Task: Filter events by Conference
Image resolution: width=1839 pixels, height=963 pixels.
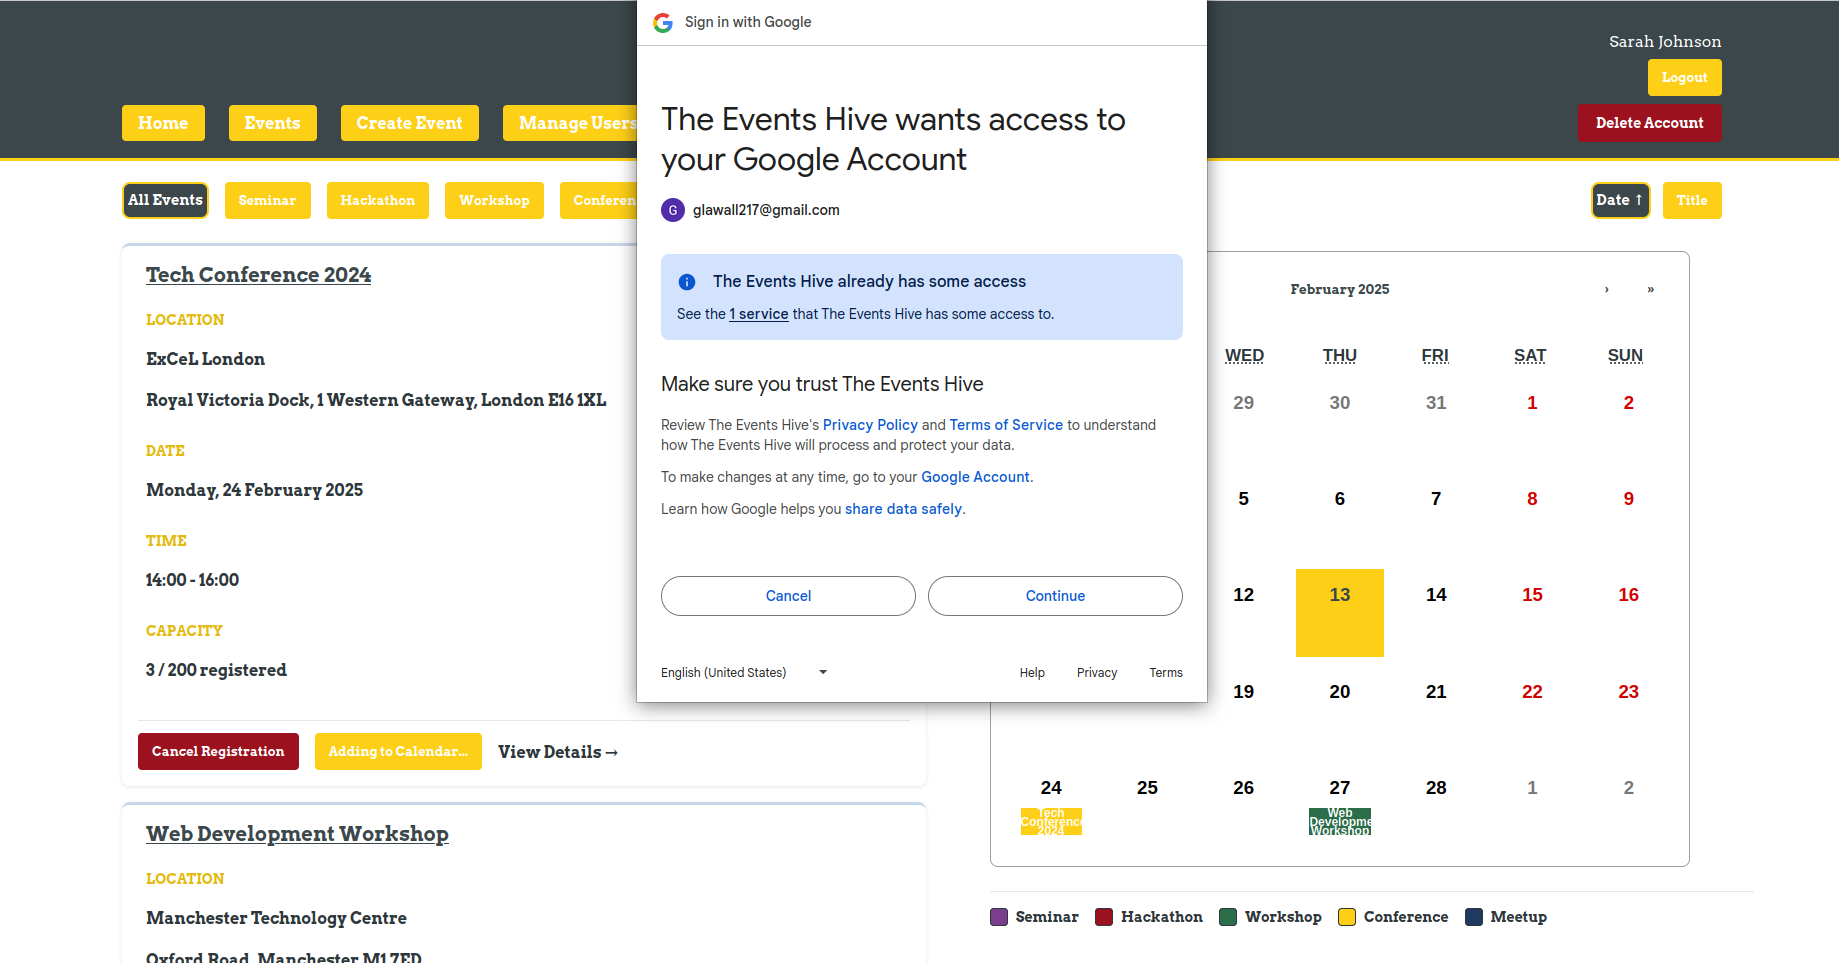Action: [x=599, y=200]
